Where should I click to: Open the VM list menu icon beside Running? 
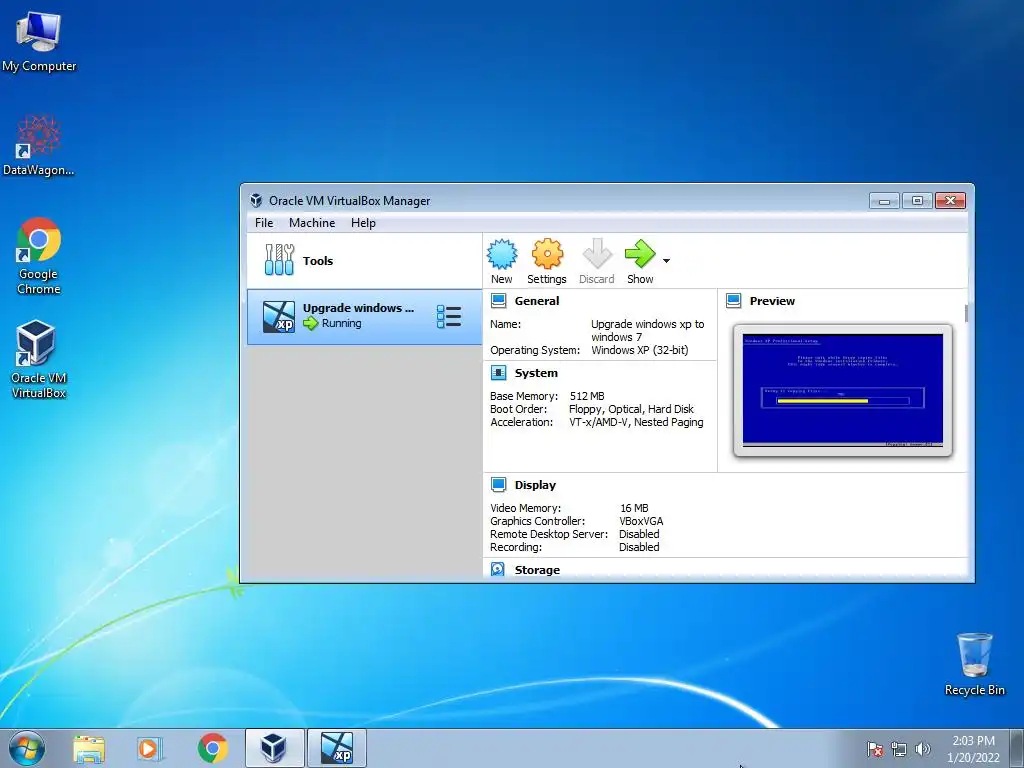449,317
